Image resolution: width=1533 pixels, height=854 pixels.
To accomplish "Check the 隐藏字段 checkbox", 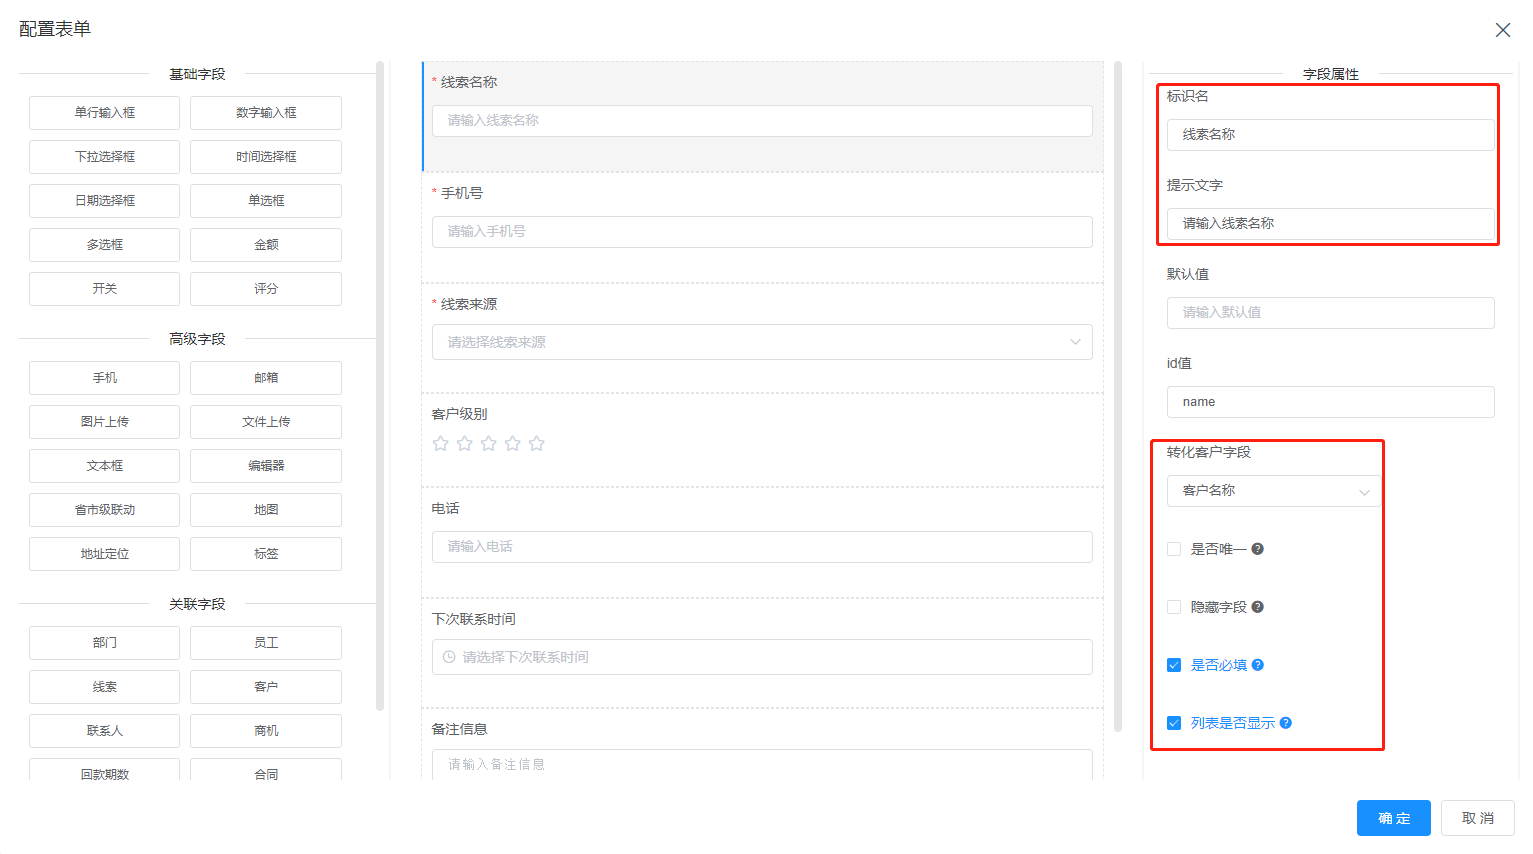I will (1174, 607).
